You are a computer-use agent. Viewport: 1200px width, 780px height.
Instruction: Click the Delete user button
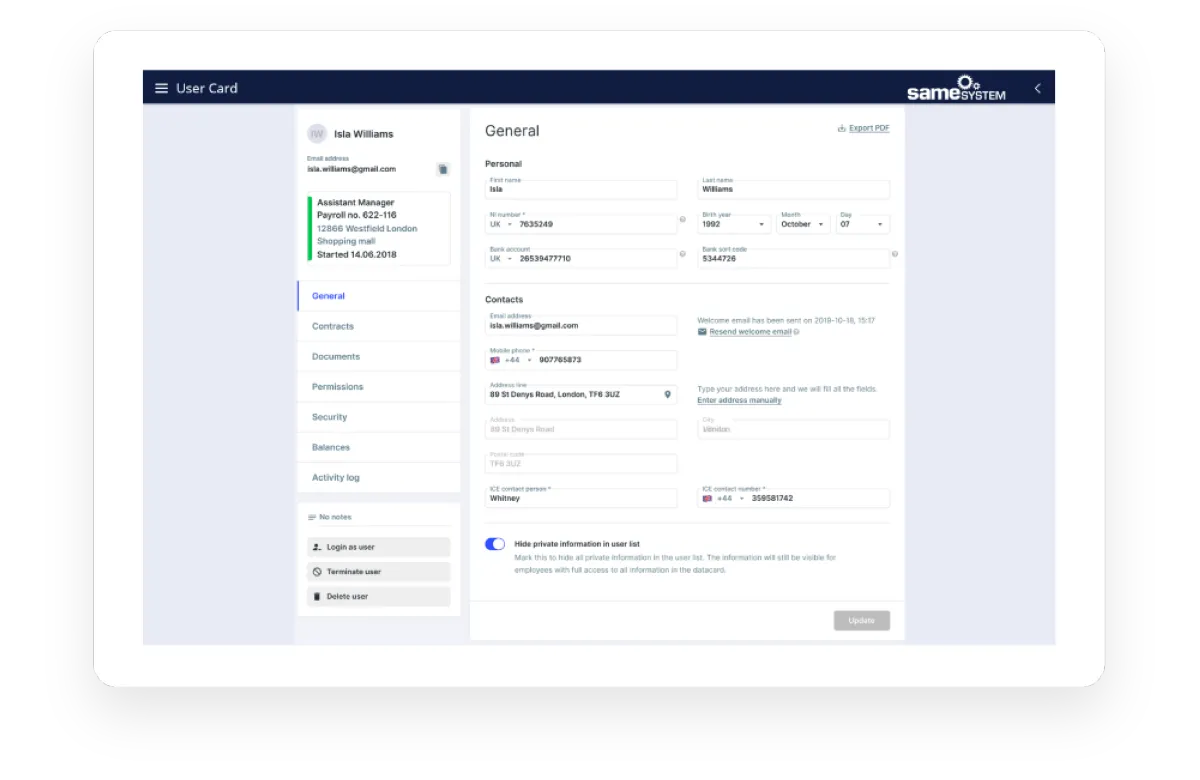(x=379, y=596)
